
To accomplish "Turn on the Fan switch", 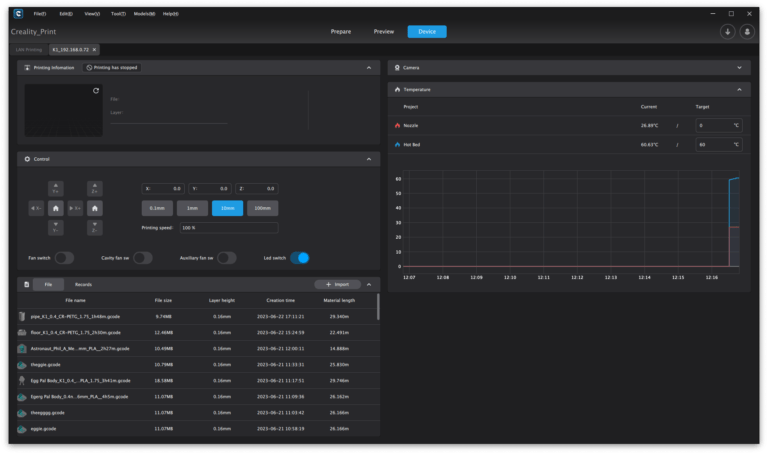I will [64, 258].
